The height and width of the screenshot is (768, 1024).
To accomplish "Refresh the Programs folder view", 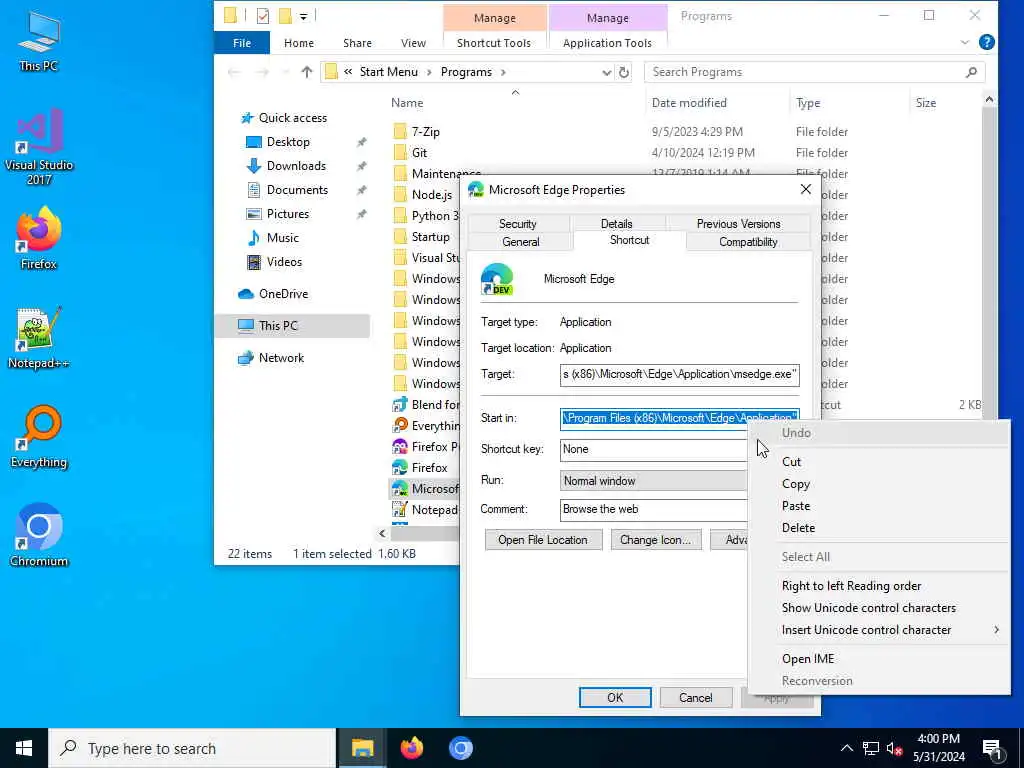I will click(624, 72).
